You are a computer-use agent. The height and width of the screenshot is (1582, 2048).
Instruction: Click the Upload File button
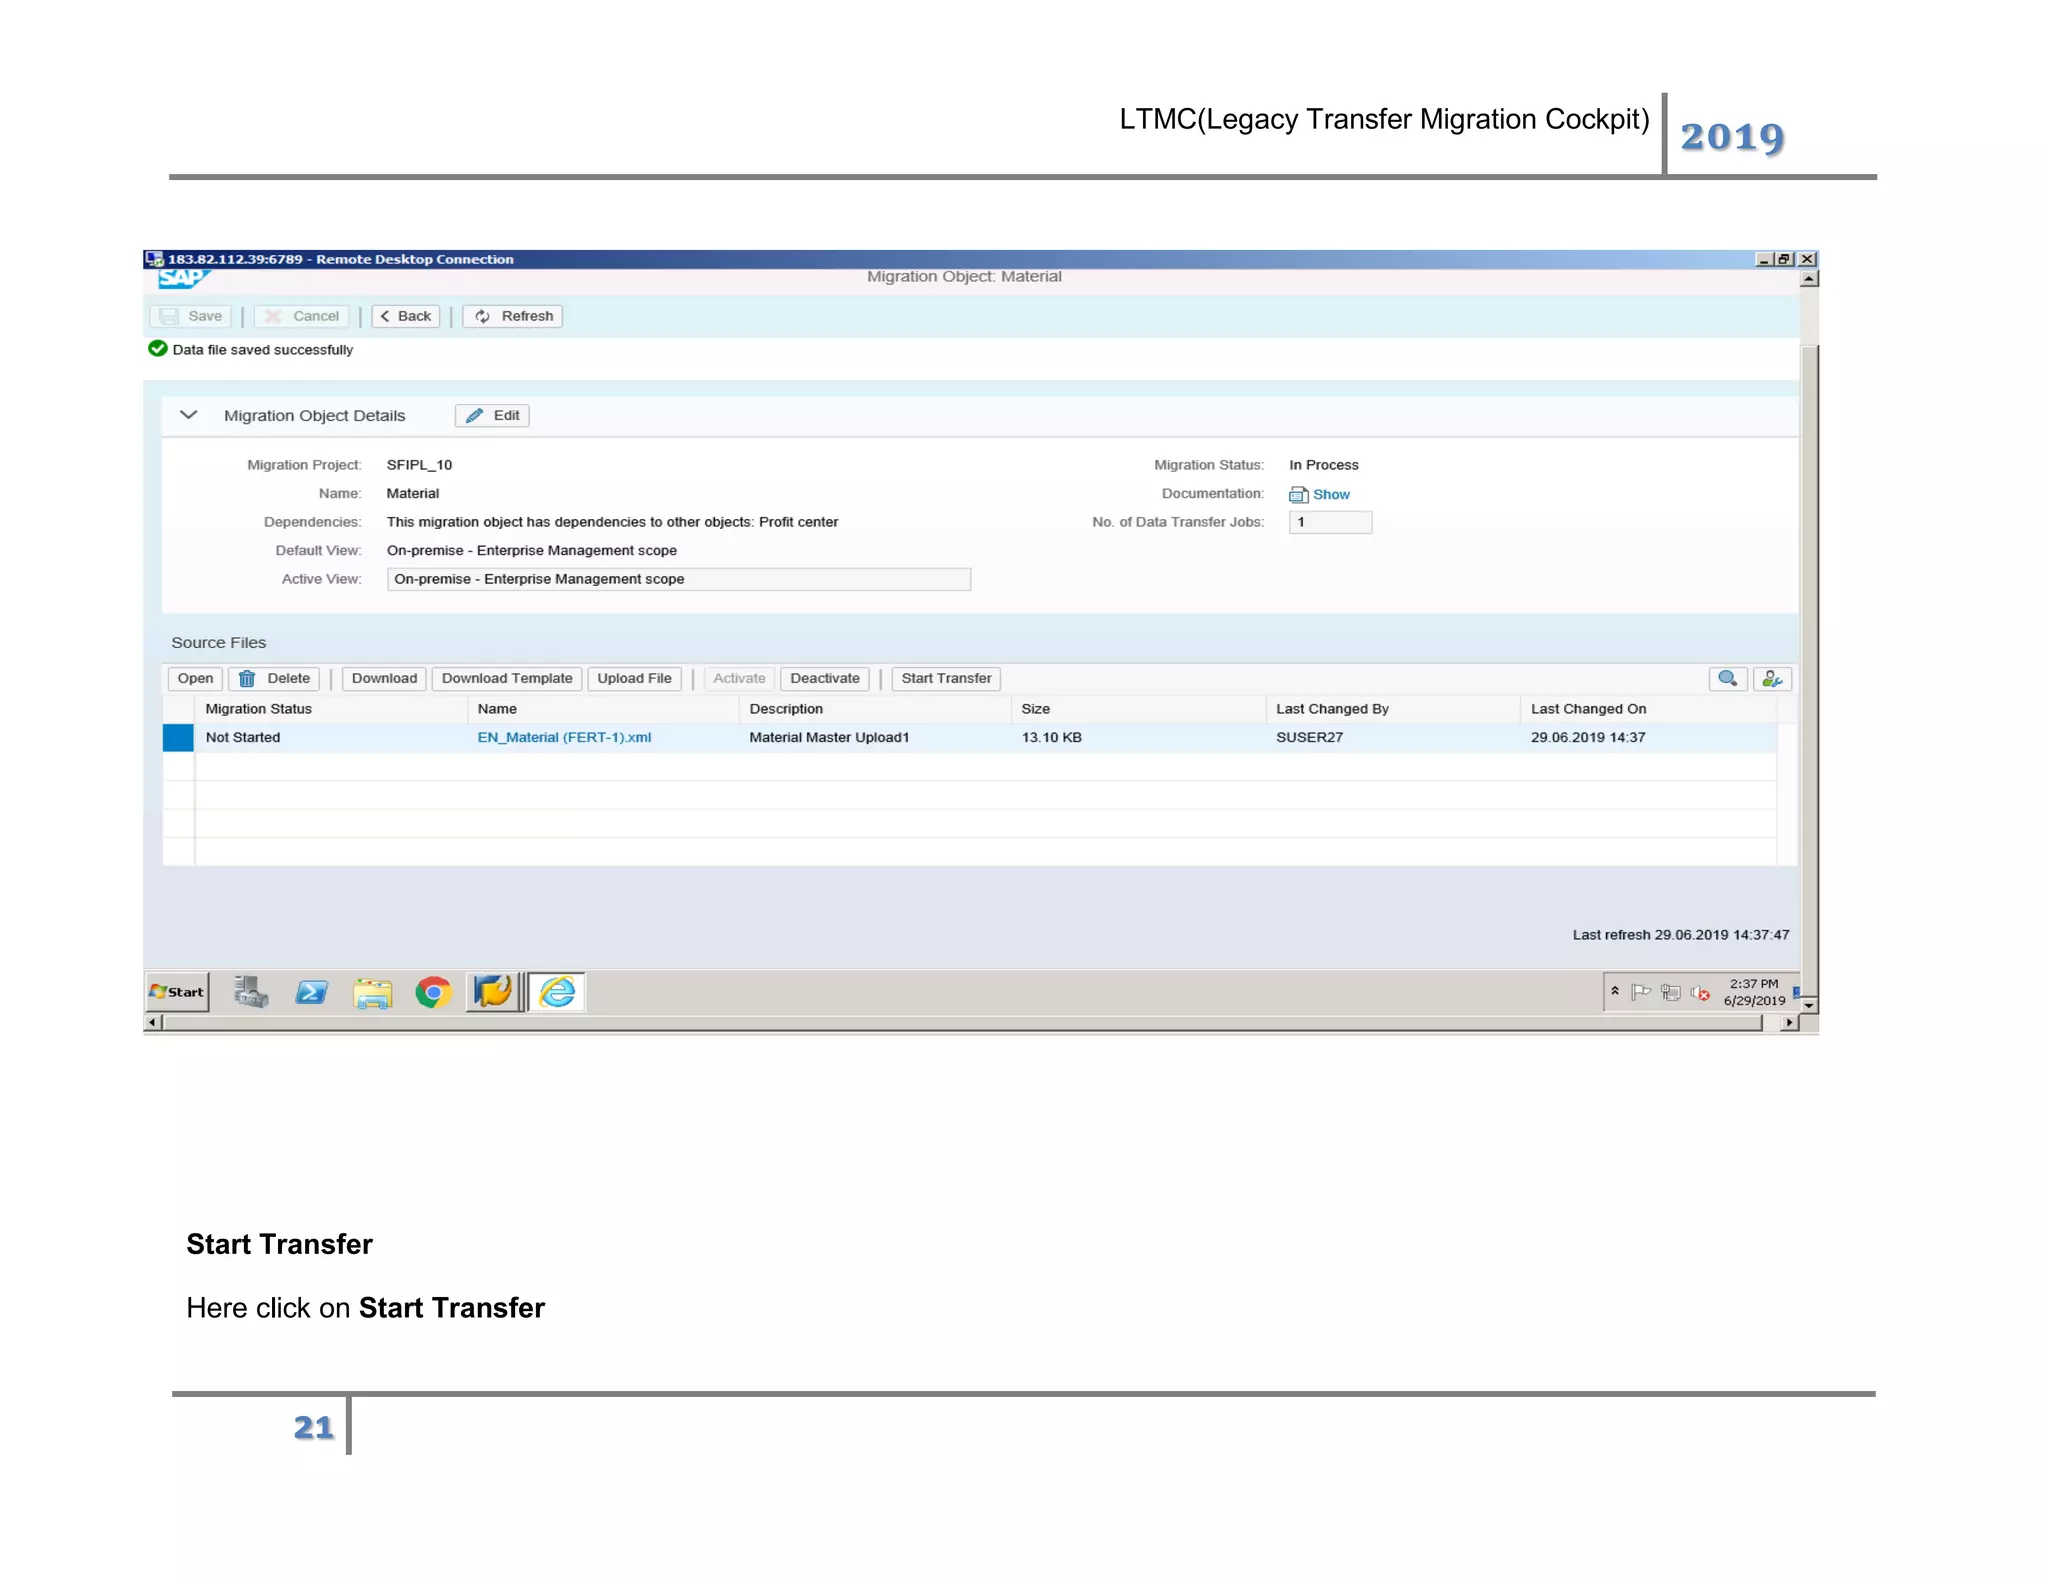pos(634,679)
